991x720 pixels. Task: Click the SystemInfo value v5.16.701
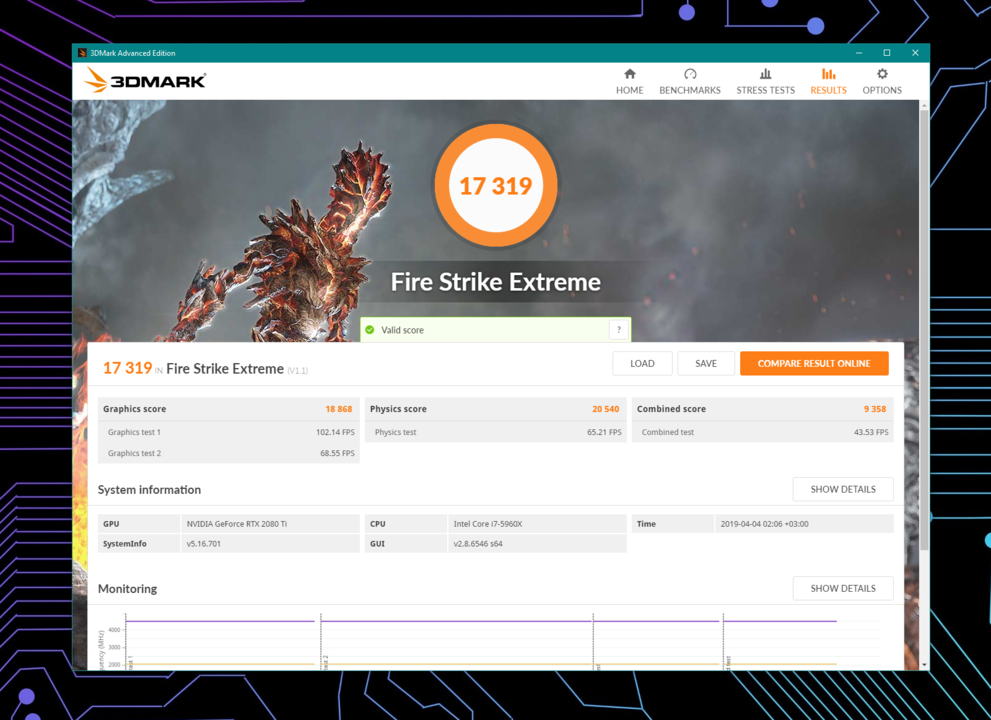pyautogui.click(x=204, y=544)
